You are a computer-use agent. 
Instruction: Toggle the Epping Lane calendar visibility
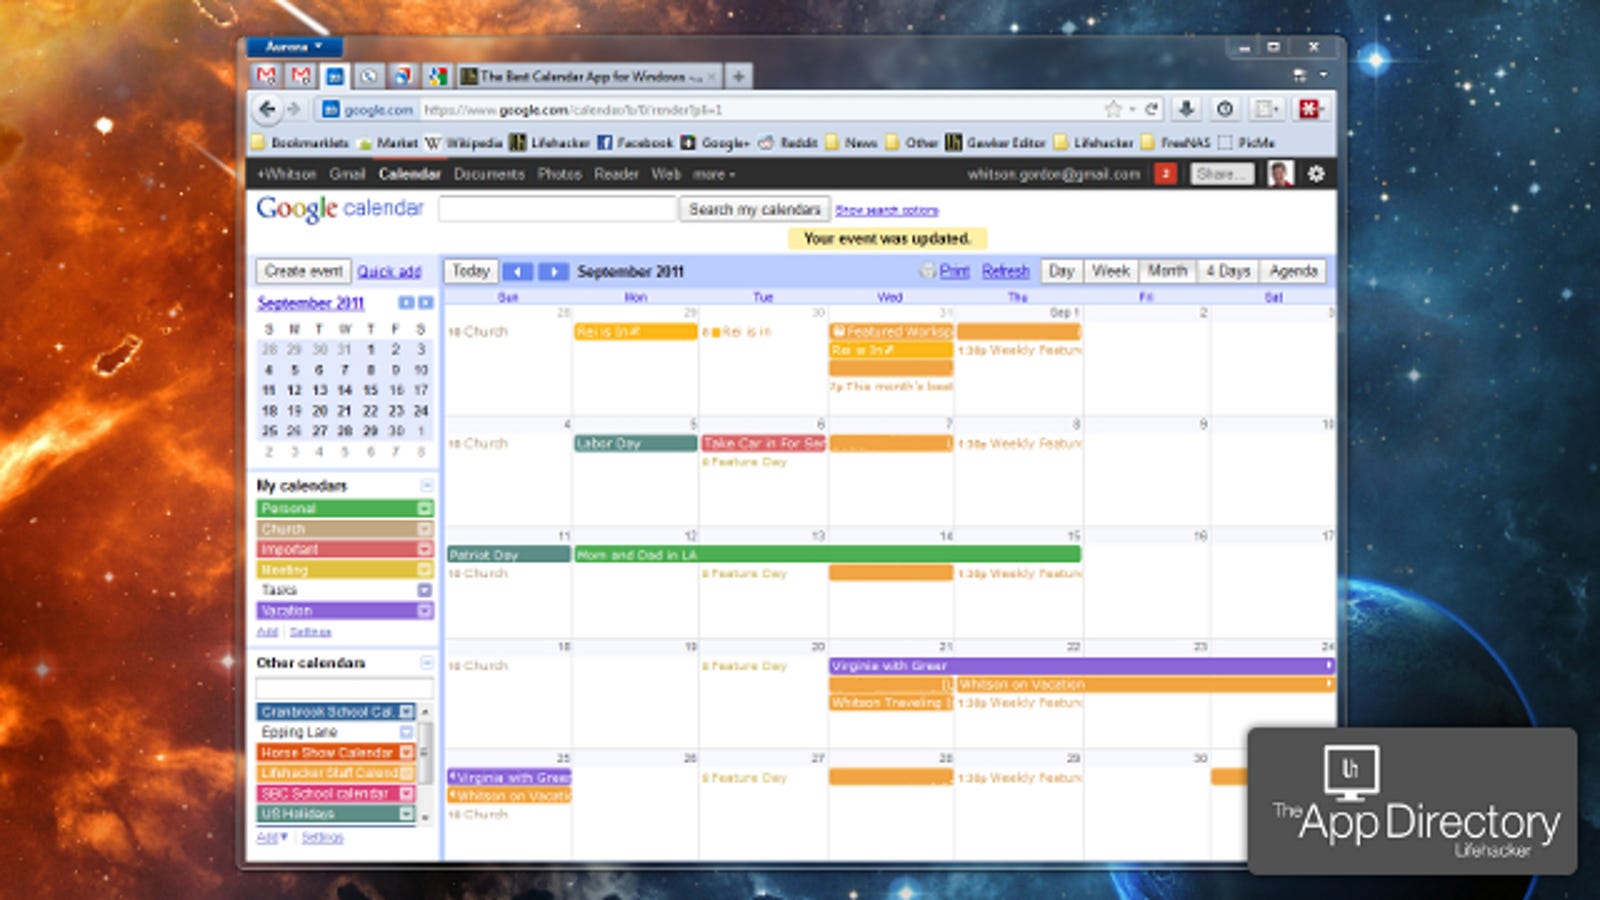click(x=336, y=732)
